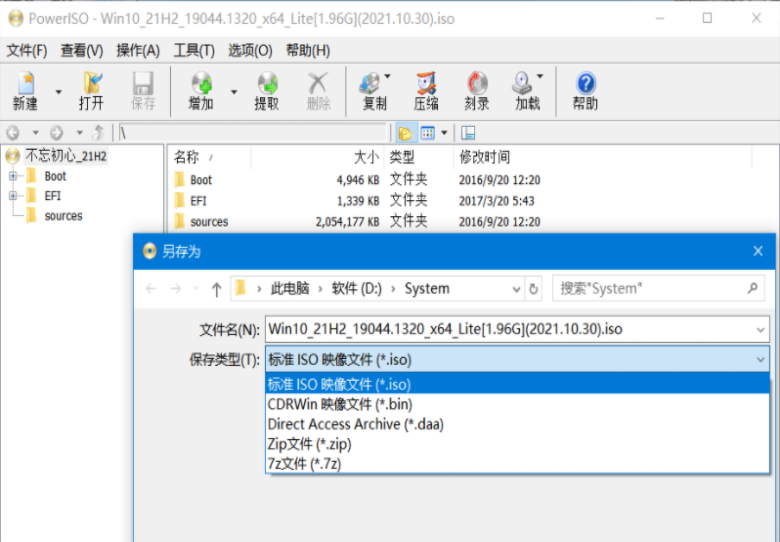Click 此电脑 in the breadcrumb path
The width and height of the screenshot is (780, 542).
290,288
